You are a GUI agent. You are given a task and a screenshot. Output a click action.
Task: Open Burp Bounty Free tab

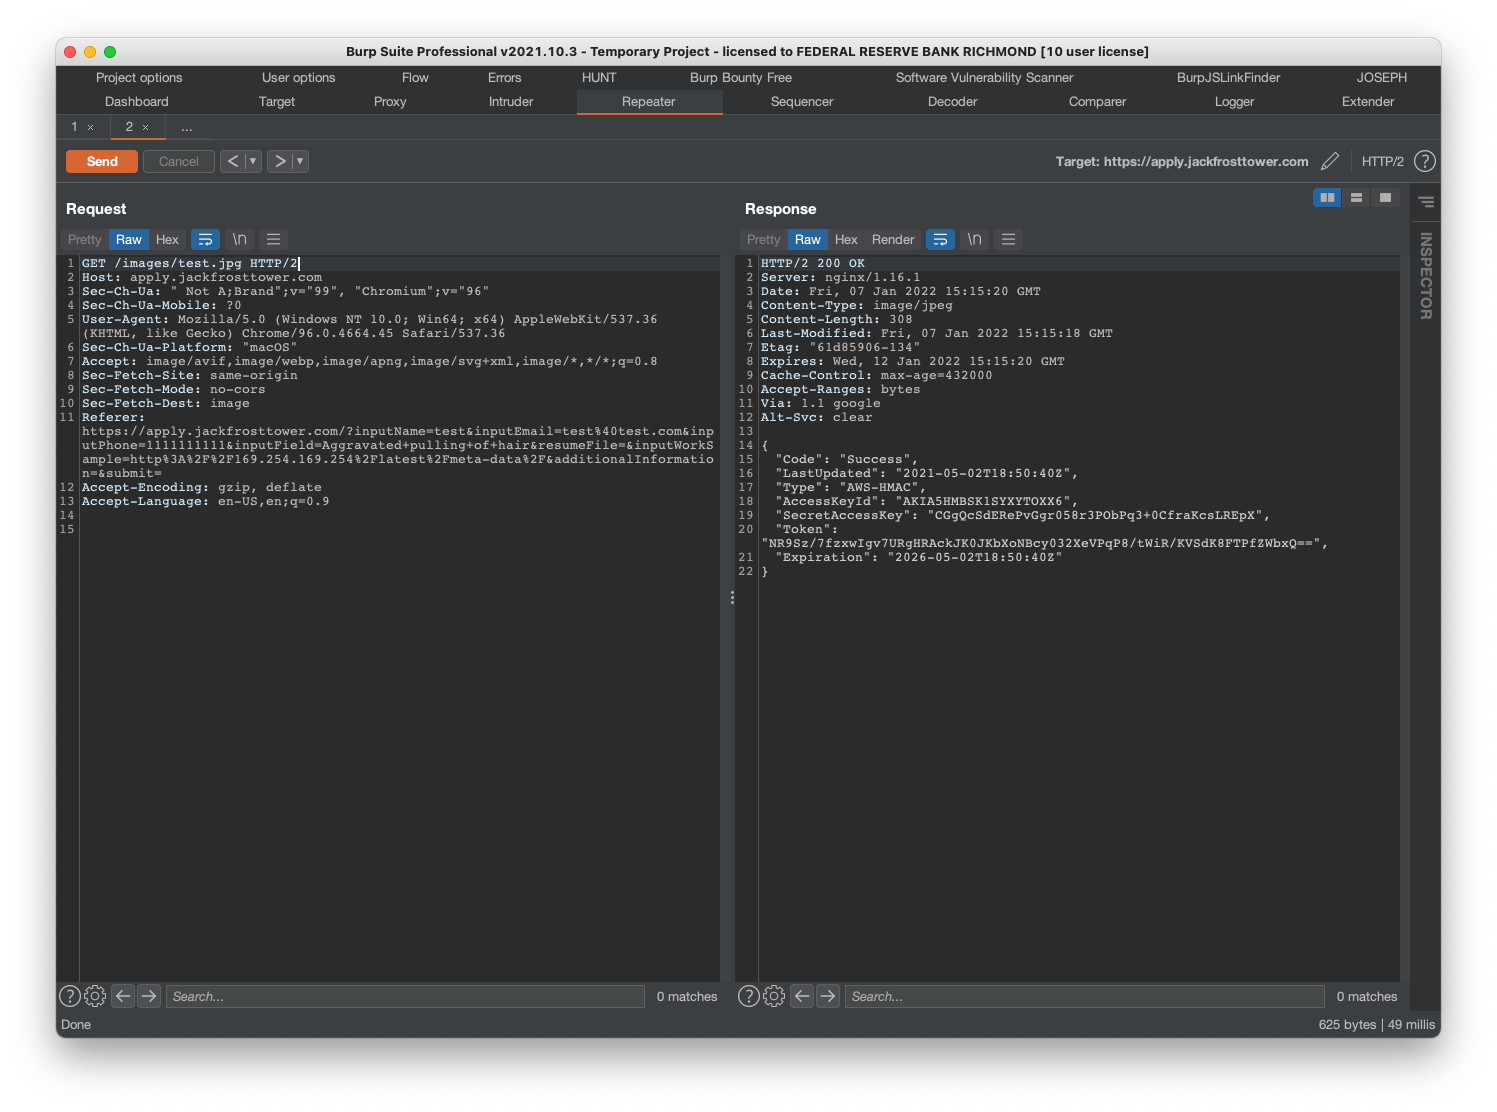click(x=741, y=78)
